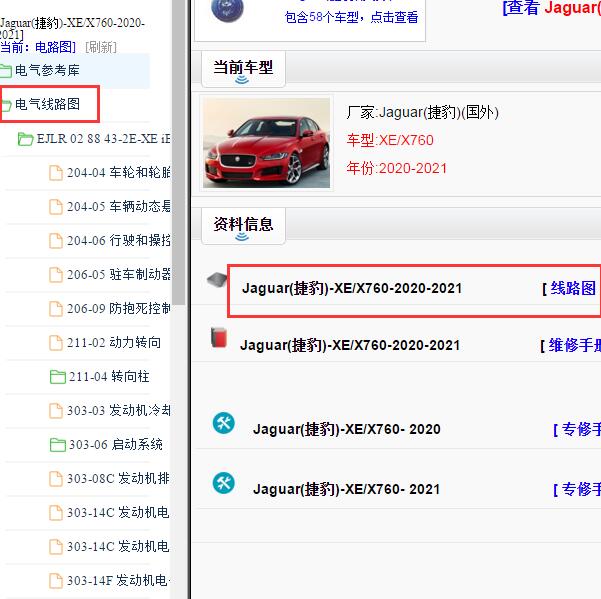Image resolution: width=601 pixels, height=599 pixels.
Task: Select the 211-02 动力转向 entry text
Action: 114,343
